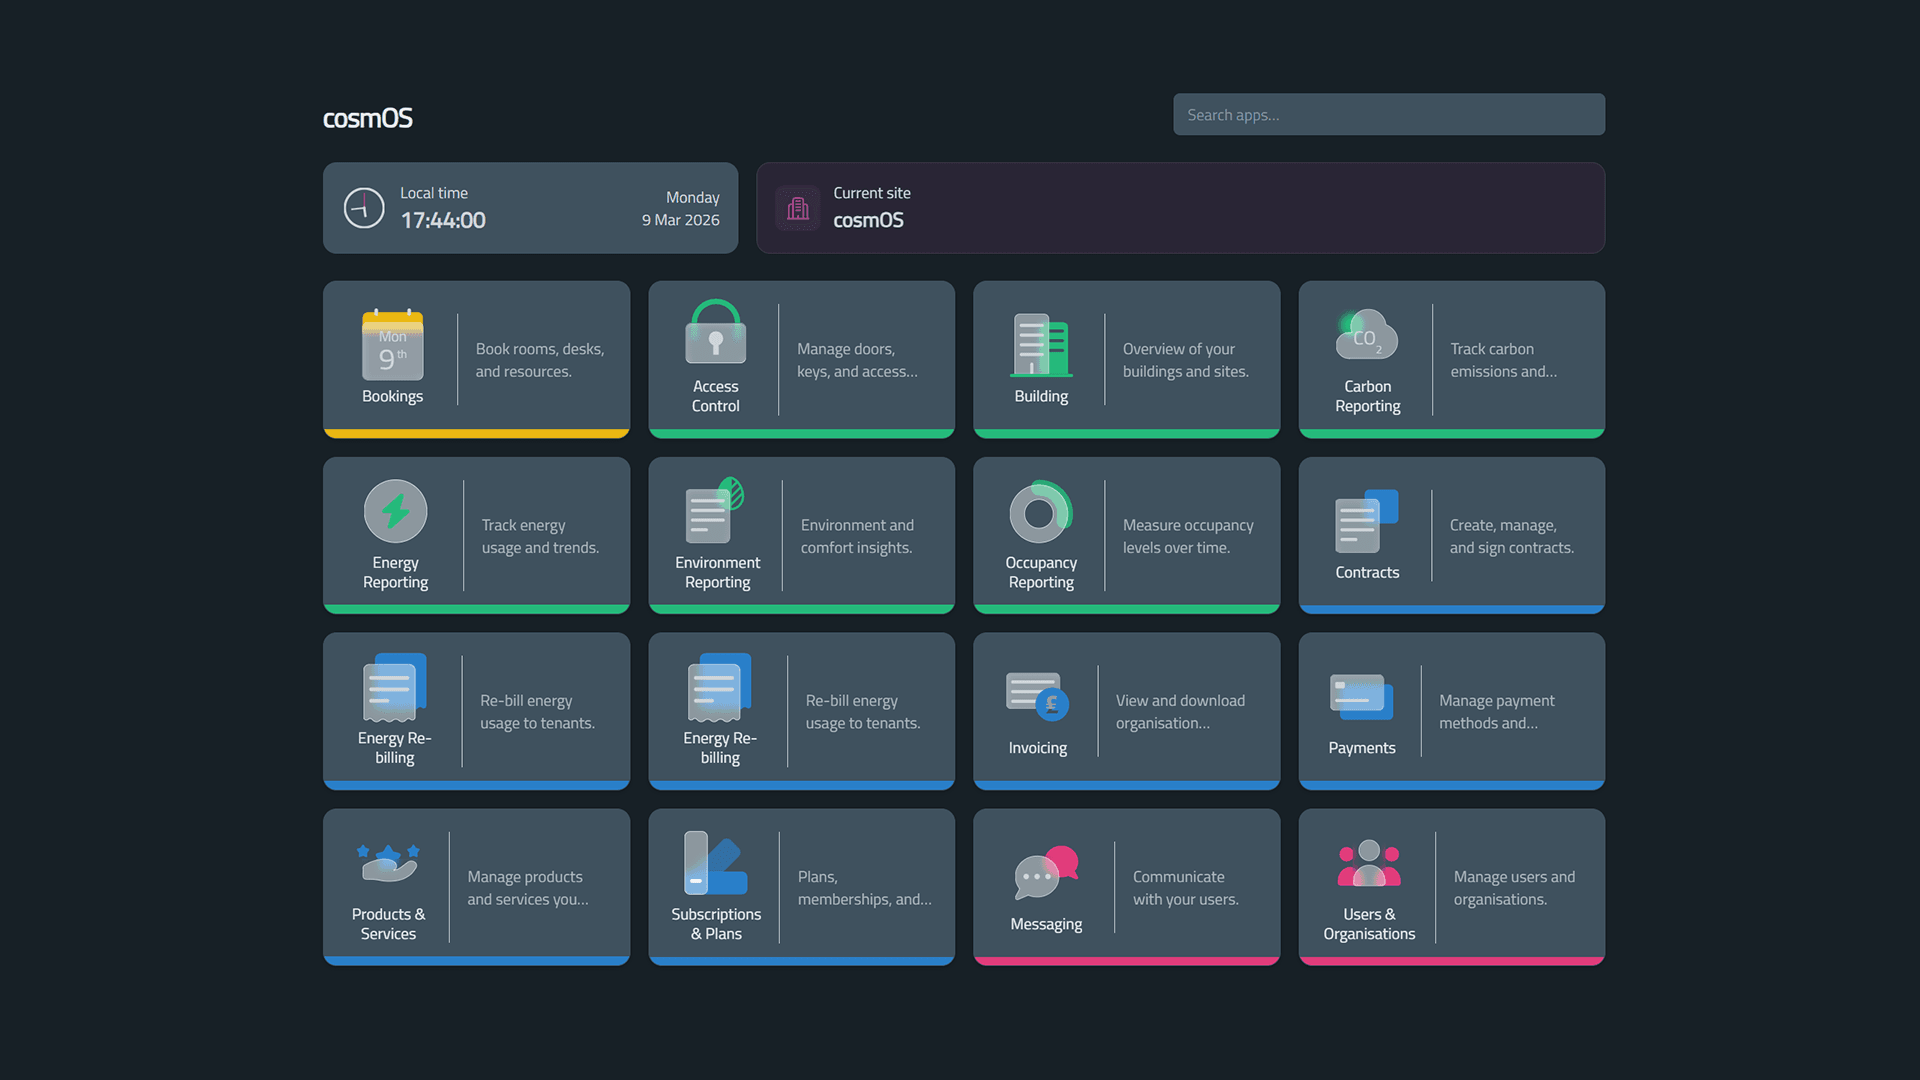Click the cosmOS logo

click(x=368, y=118)
